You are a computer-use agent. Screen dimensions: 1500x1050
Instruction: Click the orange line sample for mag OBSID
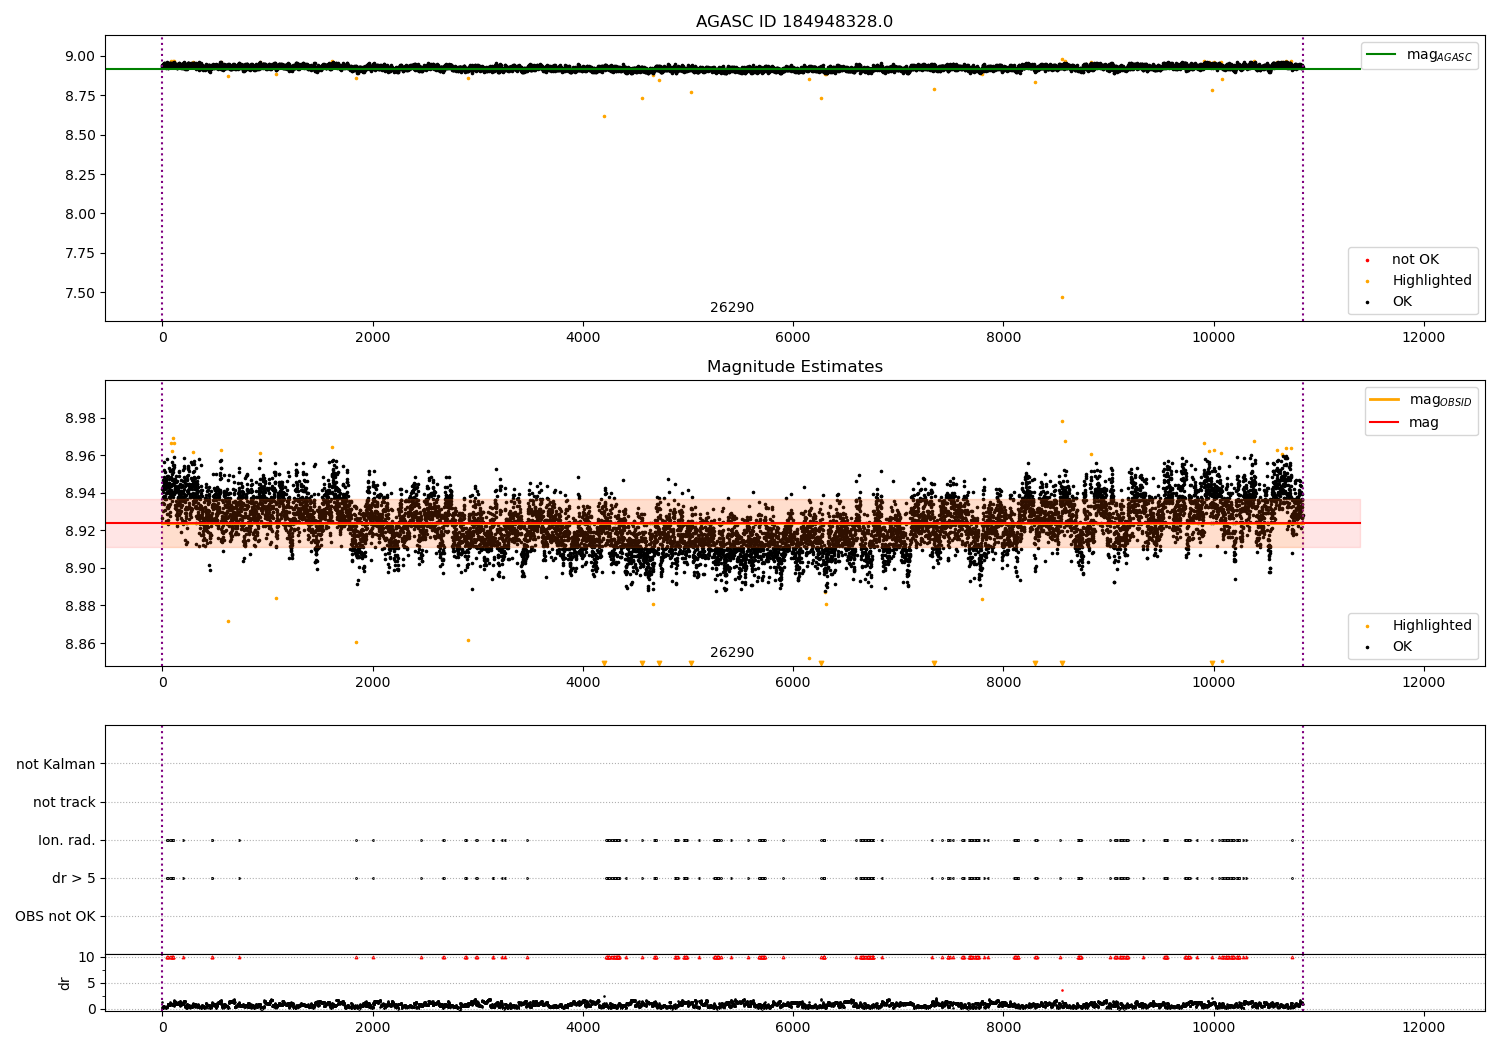click(1384, 399)
